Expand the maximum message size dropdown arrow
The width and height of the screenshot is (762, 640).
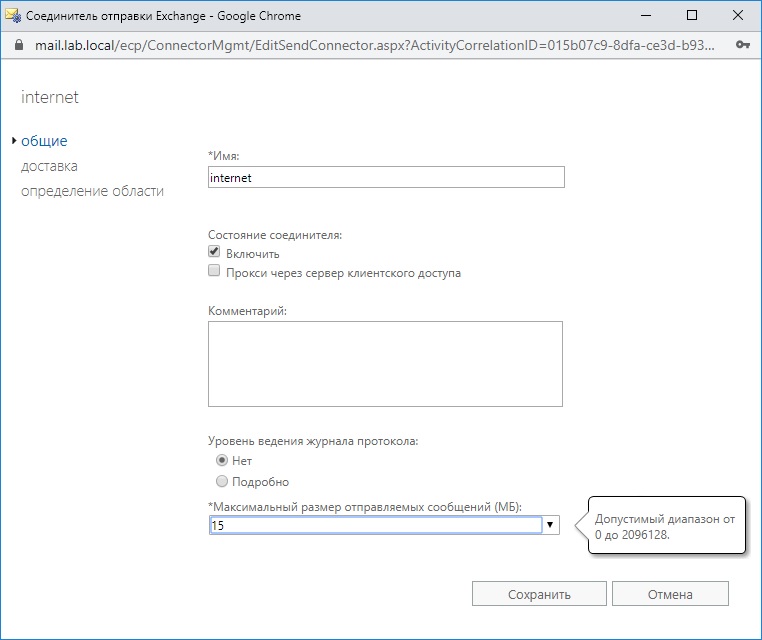(550, 525)
